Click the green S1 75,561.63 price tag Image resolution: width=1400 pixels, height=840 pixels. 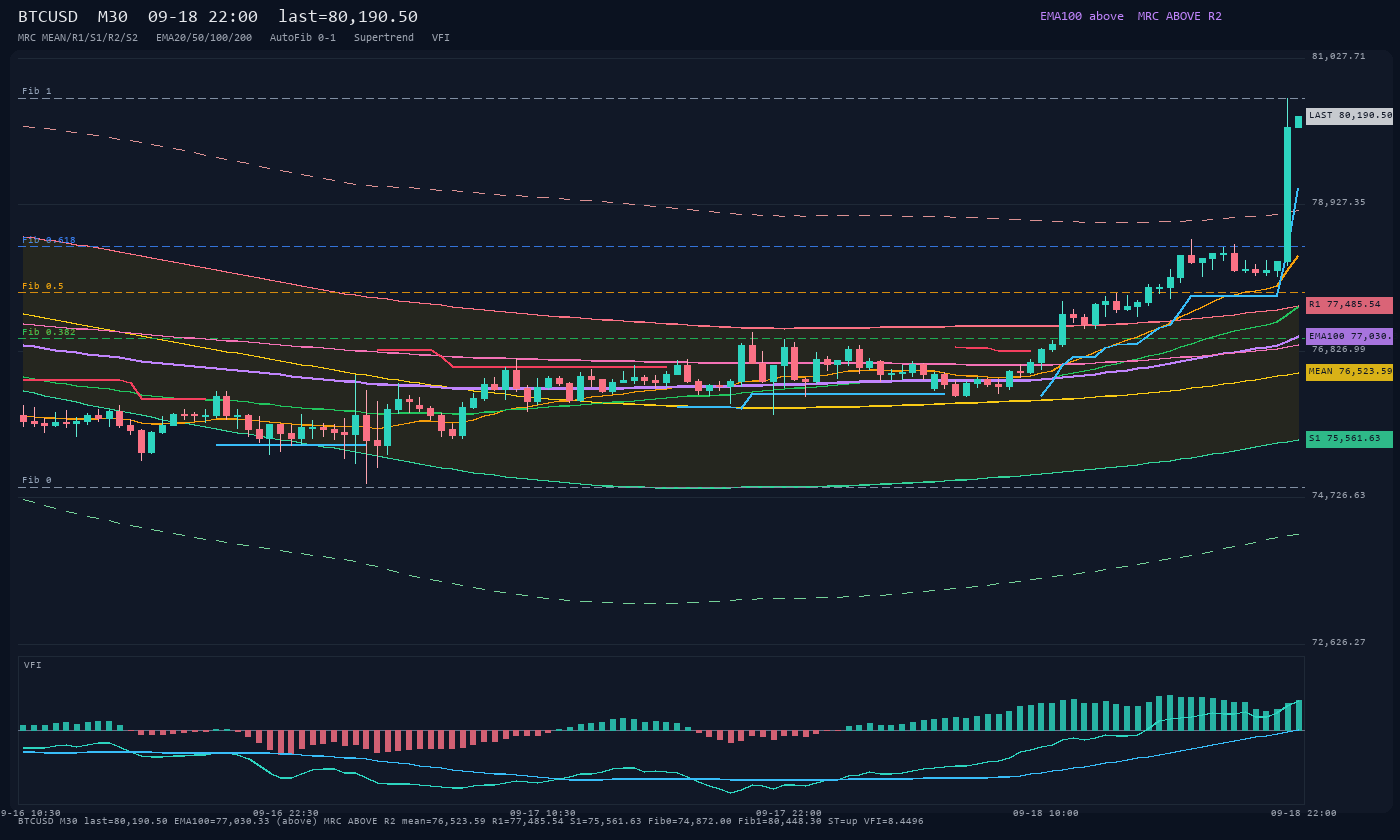pyautogui.click(x=1350, y=438)
